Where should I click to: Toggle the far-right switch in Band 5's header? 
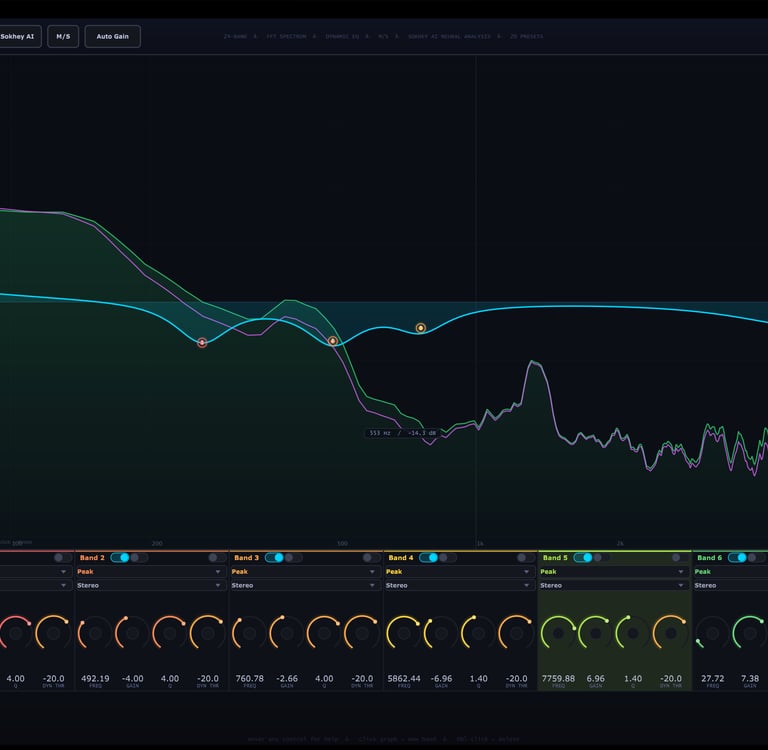680,557
